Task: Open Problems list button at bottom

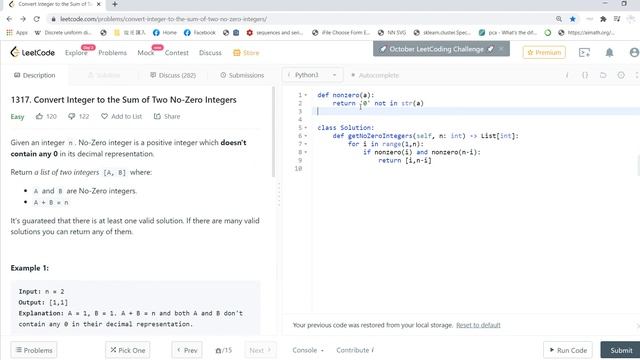Action: [34, 350]
